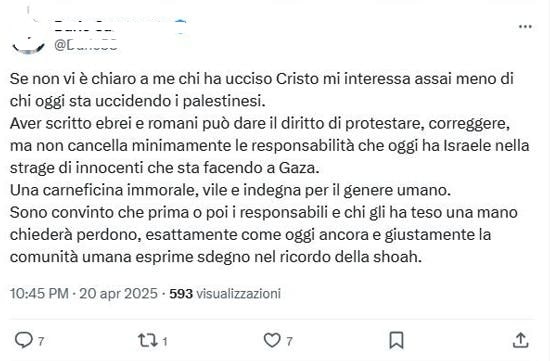Viewport: 550px width, 361px height.
Task: Click the 10:45 PM timestamp
Action: [x=39, y=293]
